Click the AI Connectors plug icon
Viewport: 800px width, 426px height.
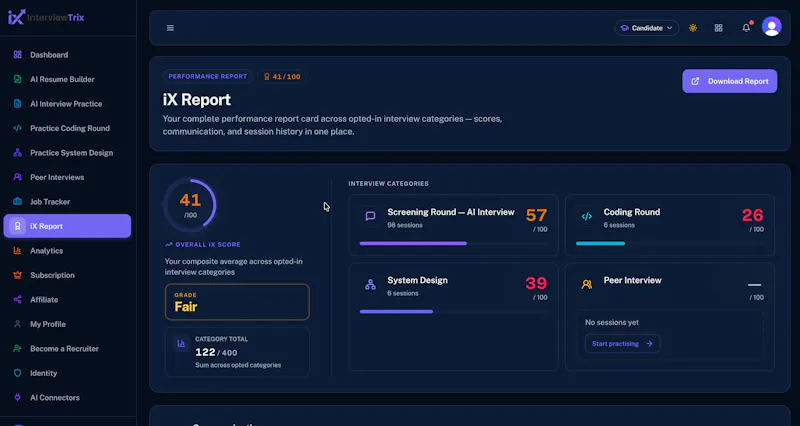[17, 397]
